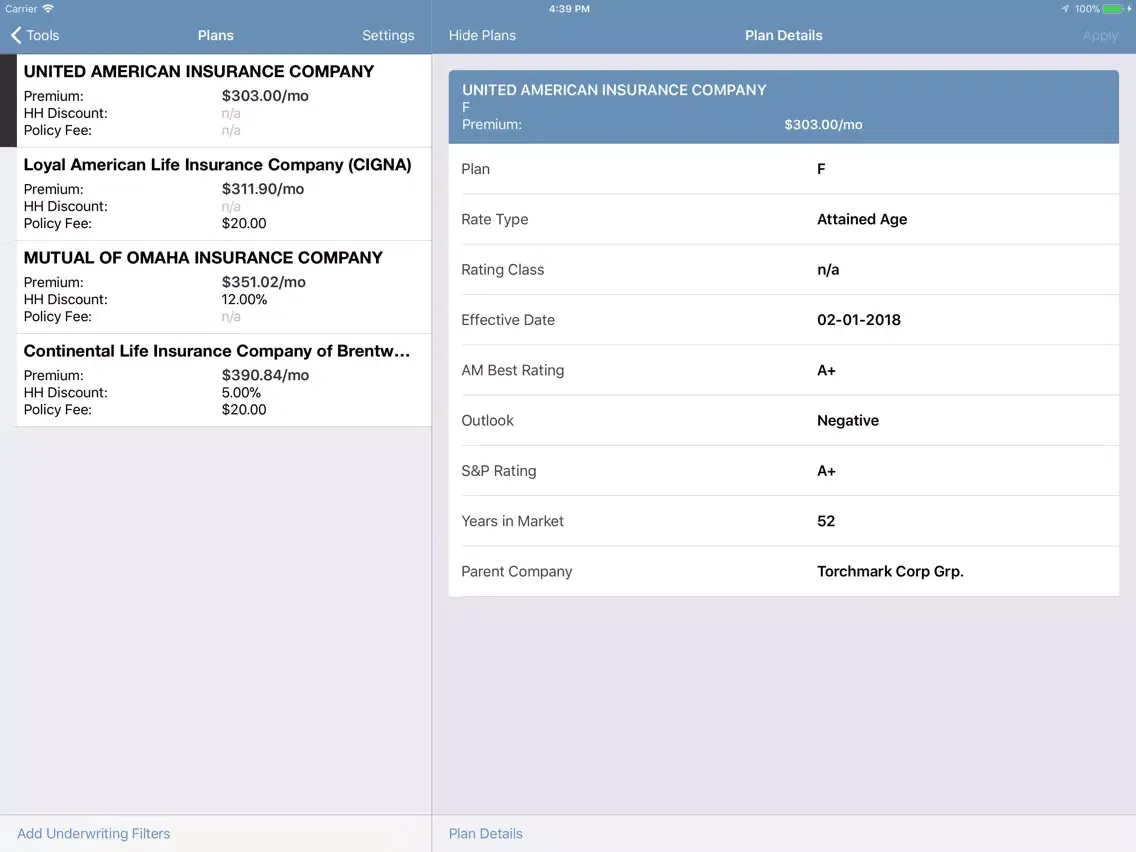Tap the Apply button
This screenshot has width=1136, height=852.
1100,36
